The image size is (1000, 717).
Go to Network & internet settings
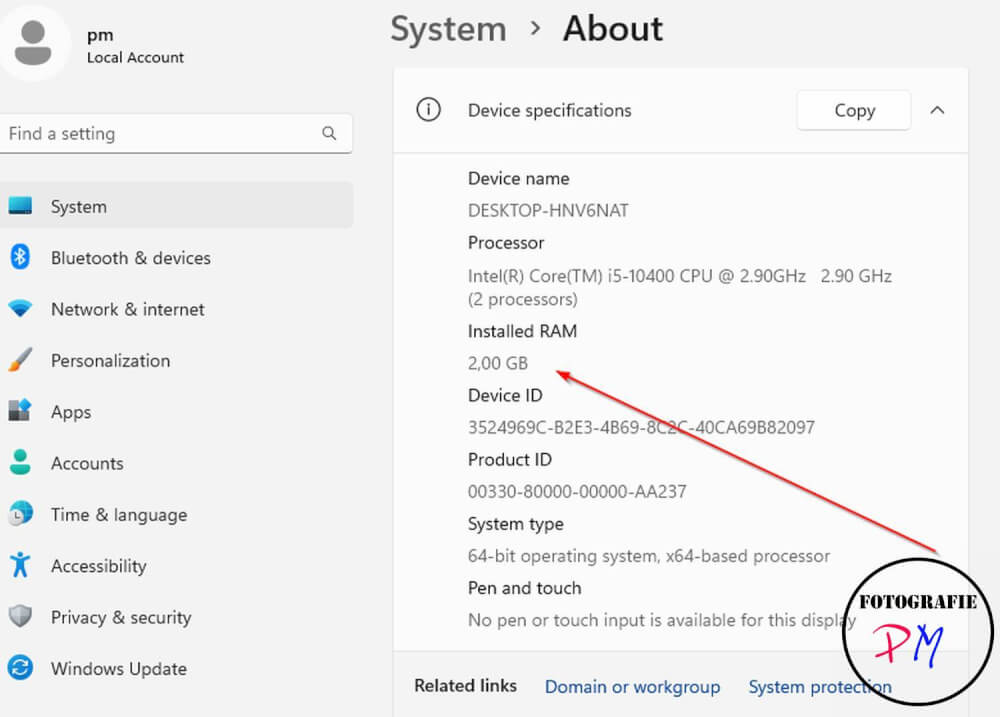(176, 309)
